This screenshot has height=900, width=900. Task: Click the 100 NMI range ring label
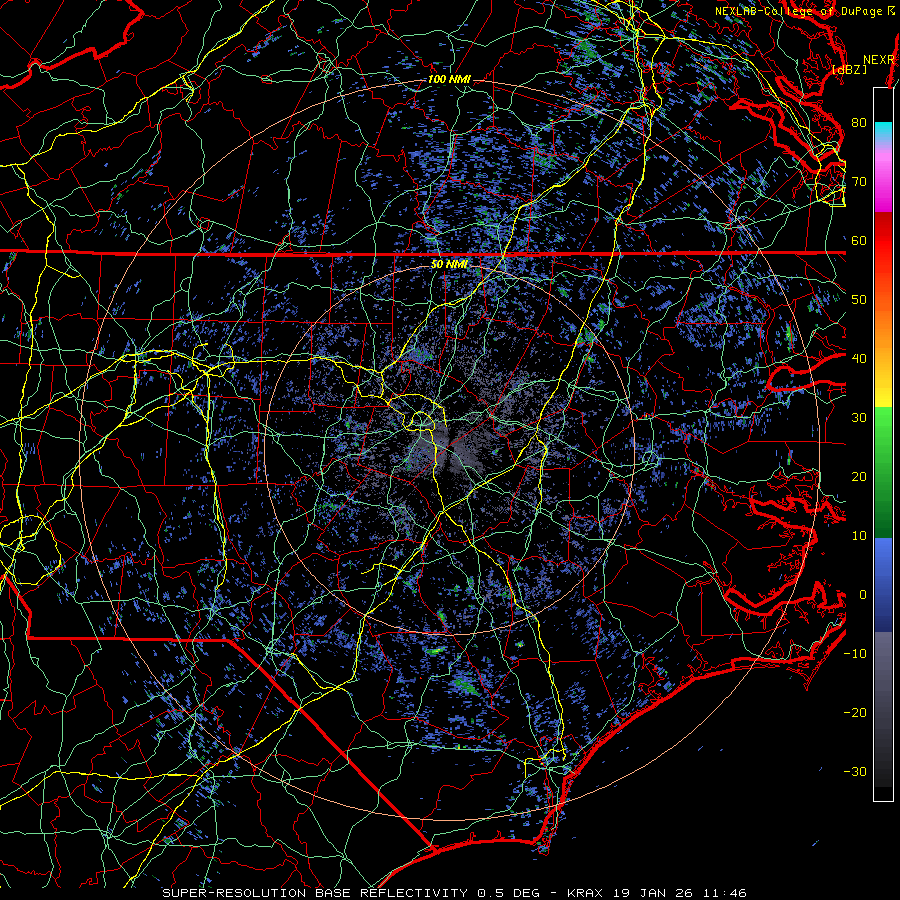449,79
